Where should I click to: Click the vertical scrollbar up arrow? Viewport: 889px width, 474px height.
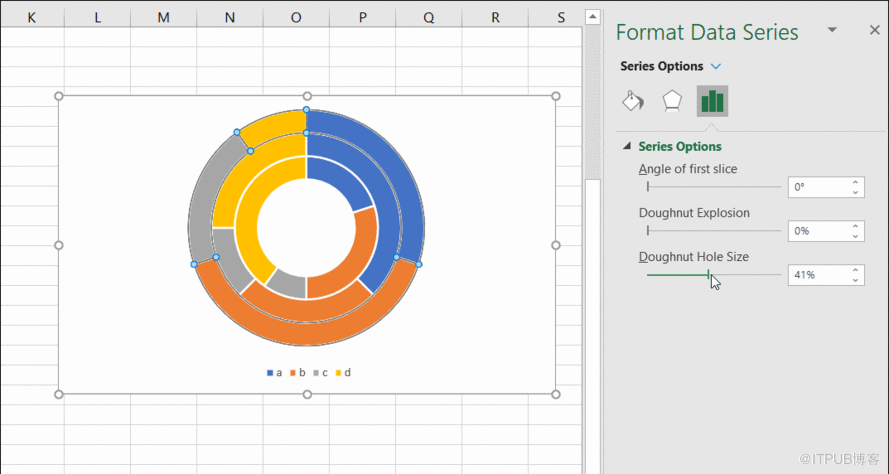[592, 16]
